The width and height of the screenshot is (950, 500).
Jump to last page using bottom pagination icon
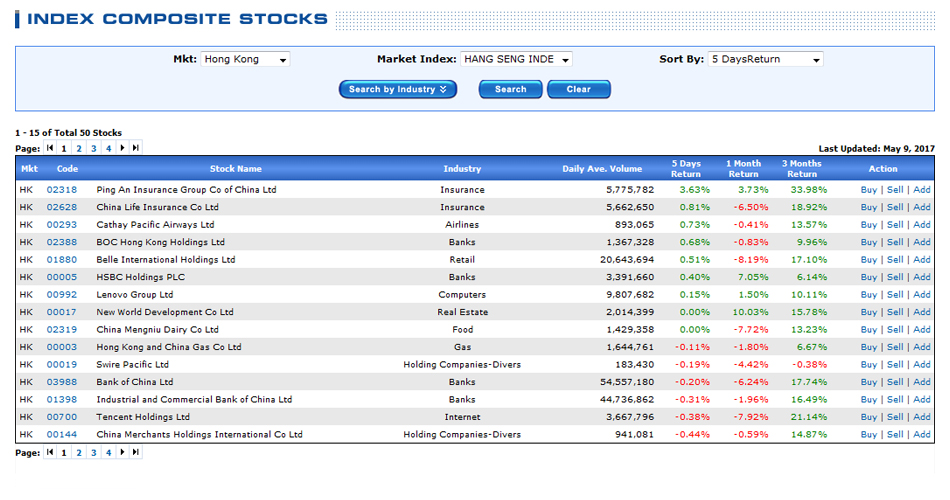pos(136,452)
